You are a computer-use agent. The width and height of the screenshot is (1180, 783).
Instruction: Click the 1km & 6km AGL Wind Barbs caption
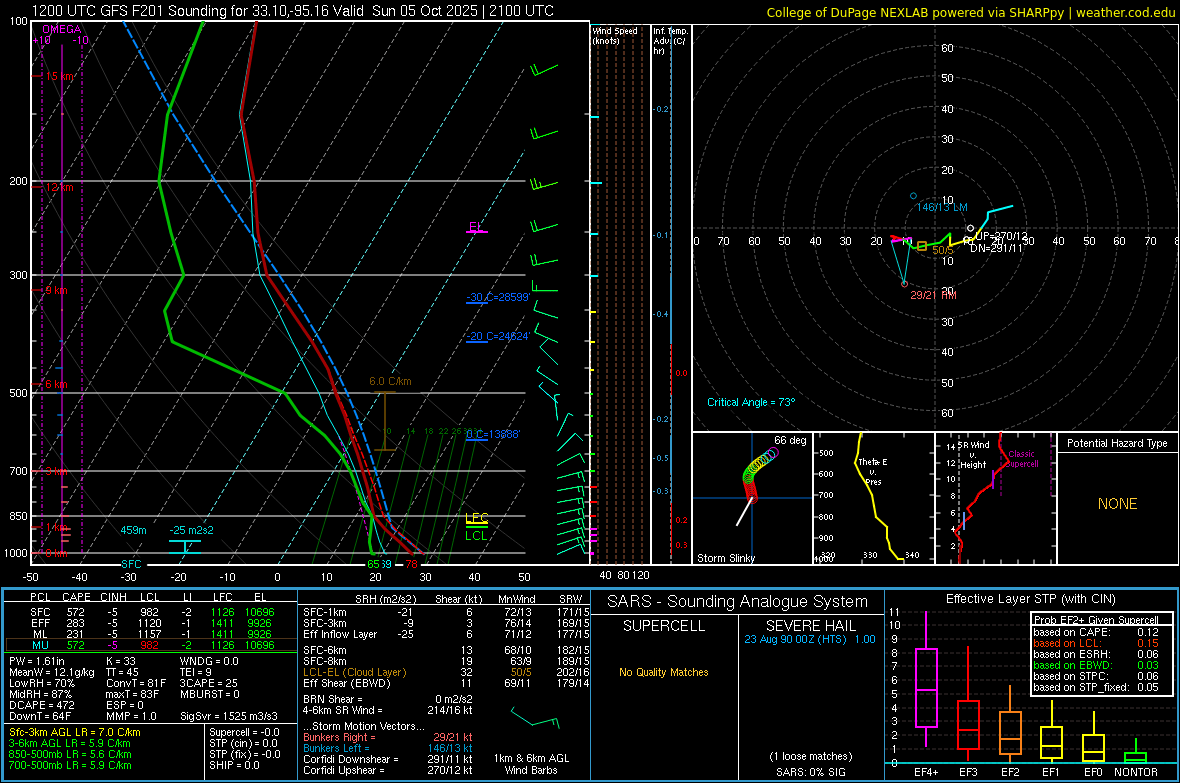tap(531, 764)
